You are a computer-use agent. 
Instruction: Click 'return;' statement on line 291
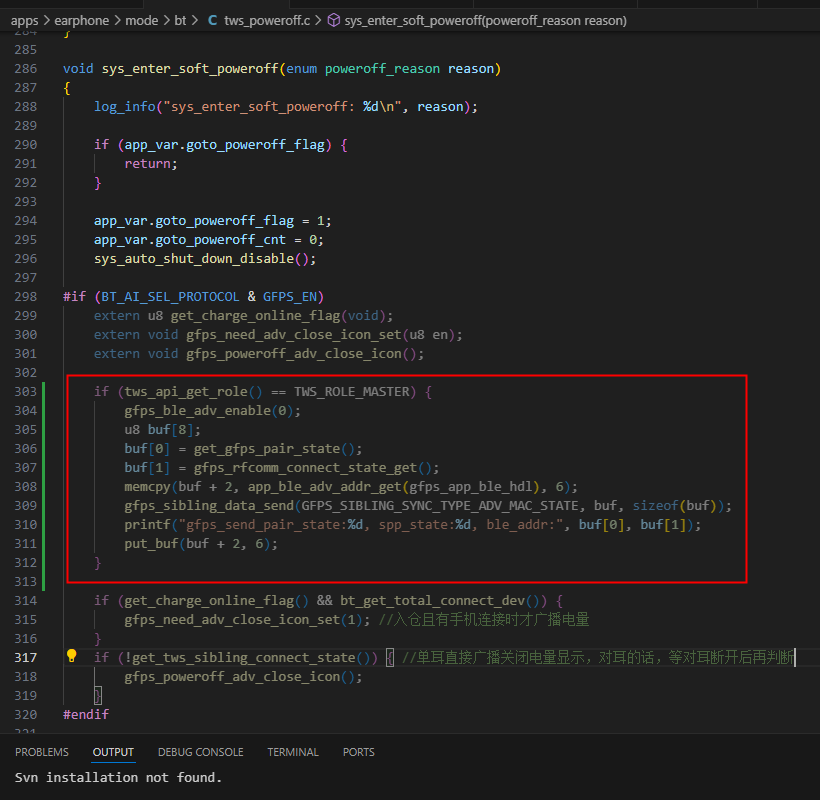point(151,164)
